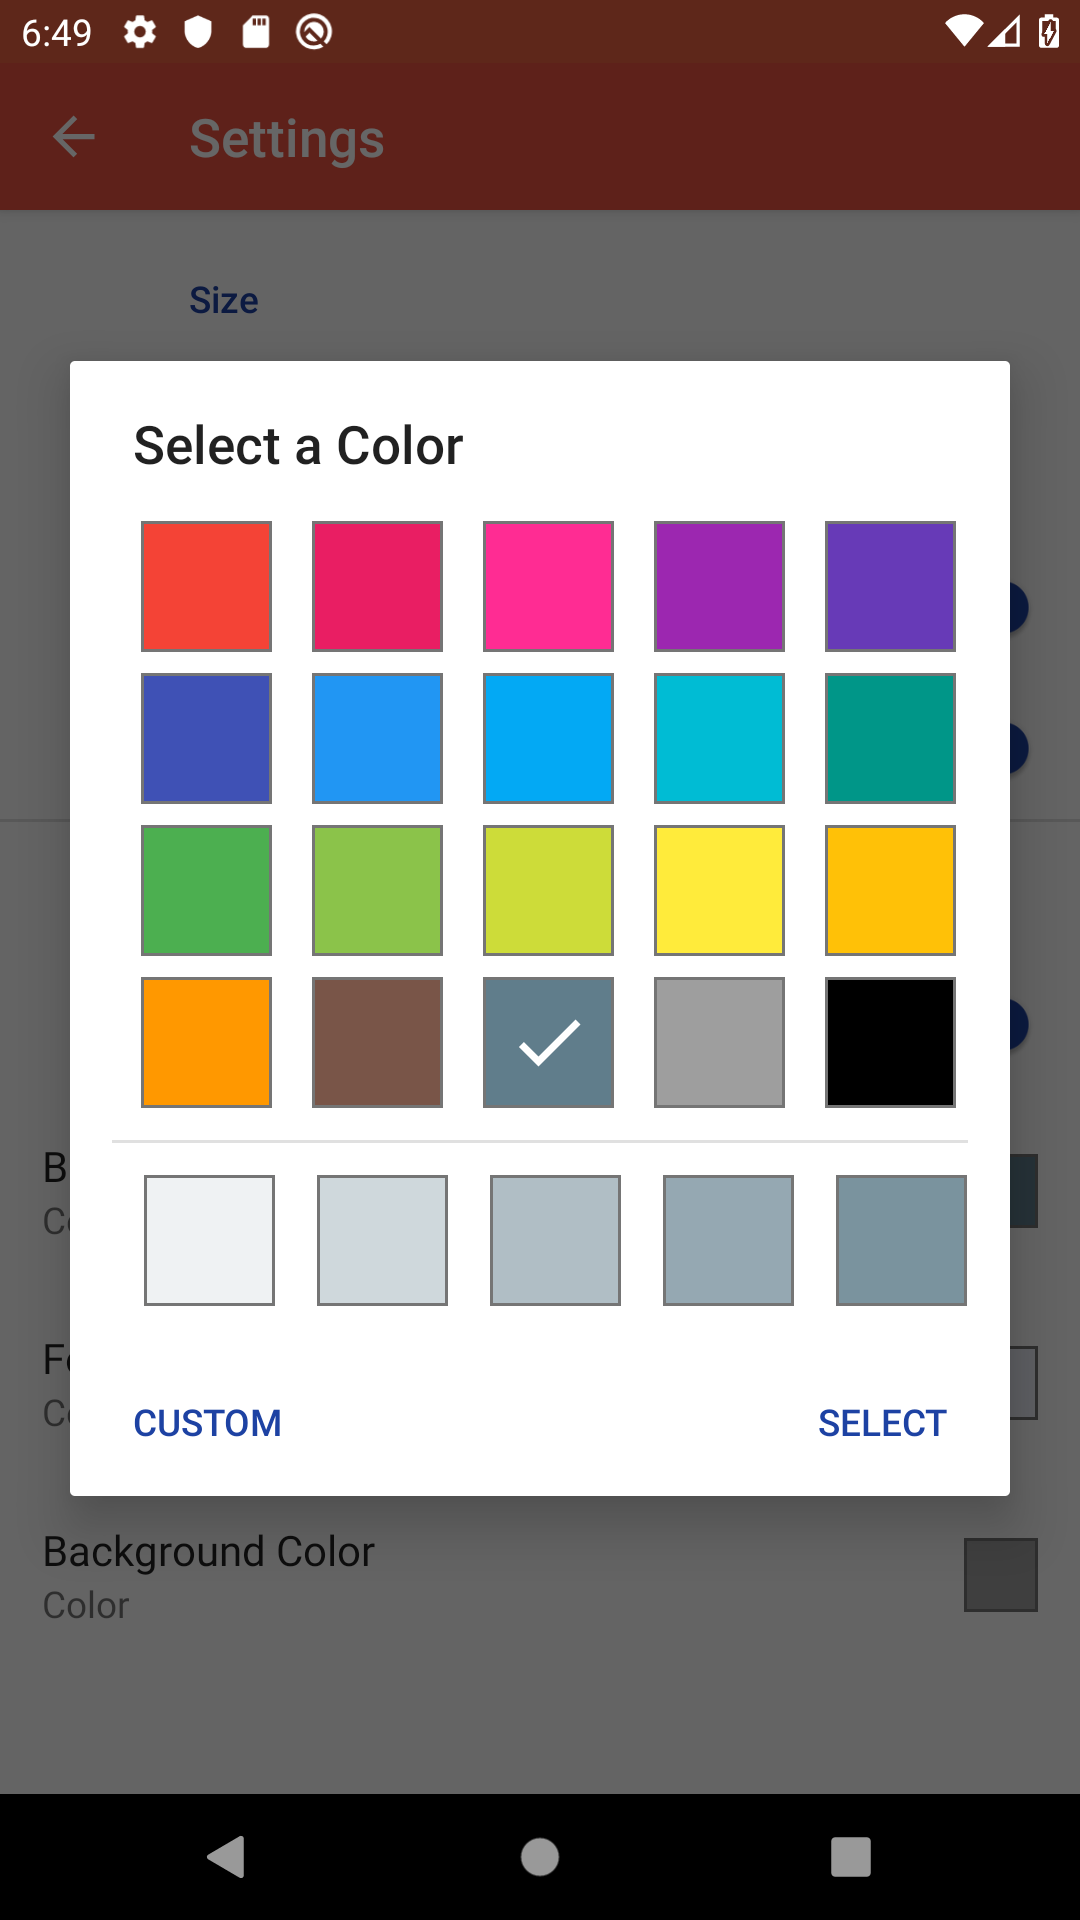Select the black color swatch
This screenshot has height=1920, width=1080.
click(890, 1042)
